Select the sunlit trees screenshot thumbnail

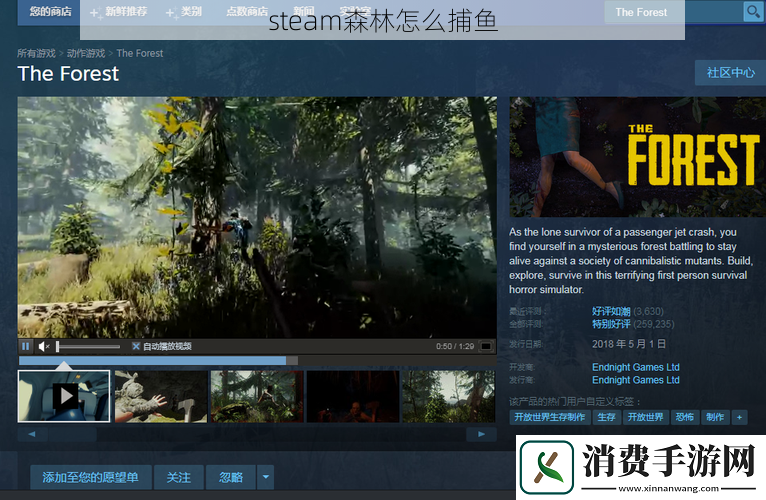point(448,396)
